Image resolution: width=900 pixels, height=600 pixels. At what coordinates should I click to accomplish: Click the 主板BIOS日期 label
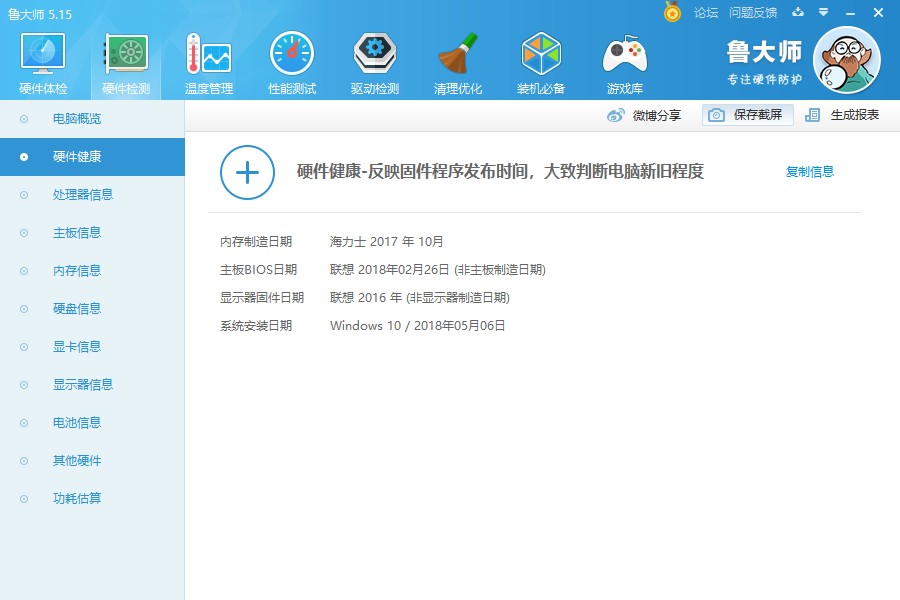coord(258,270)
